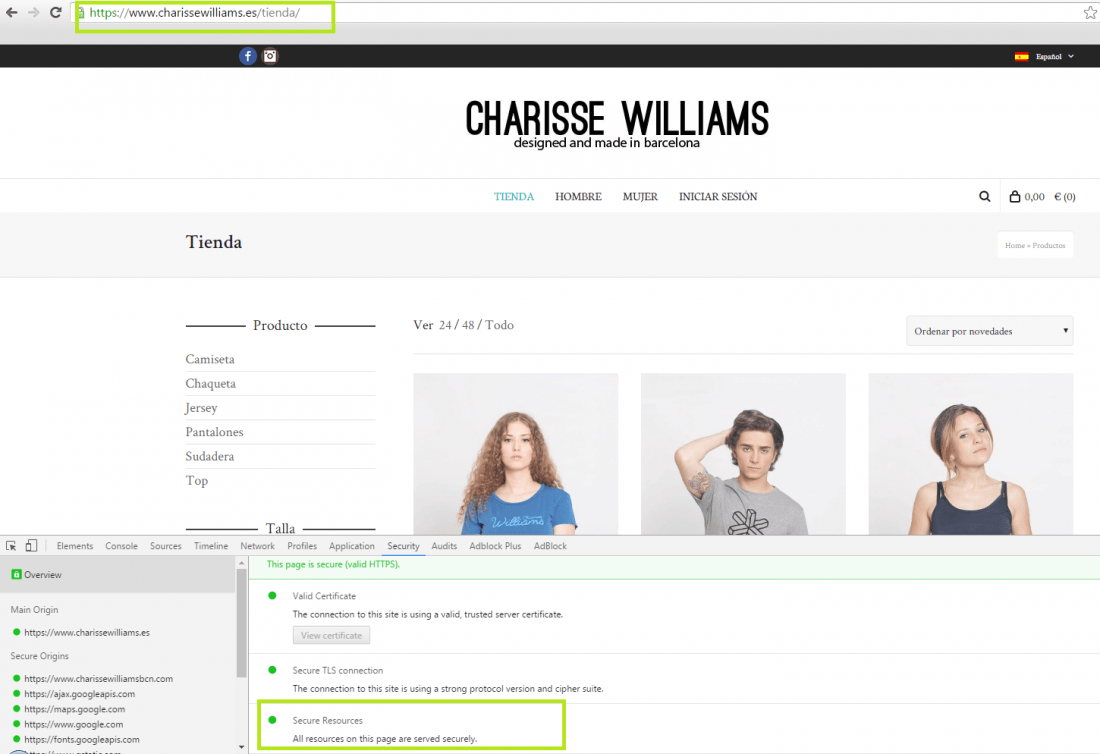Open the MUJER menu item

pos(640,197)
